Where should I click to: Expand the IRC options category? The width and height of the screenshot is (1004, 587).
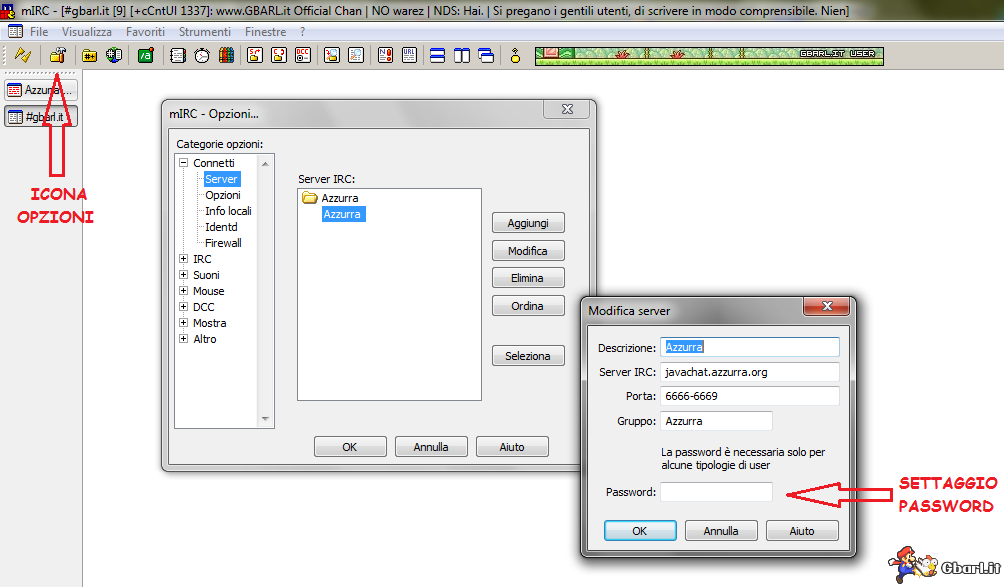[183, 259]
